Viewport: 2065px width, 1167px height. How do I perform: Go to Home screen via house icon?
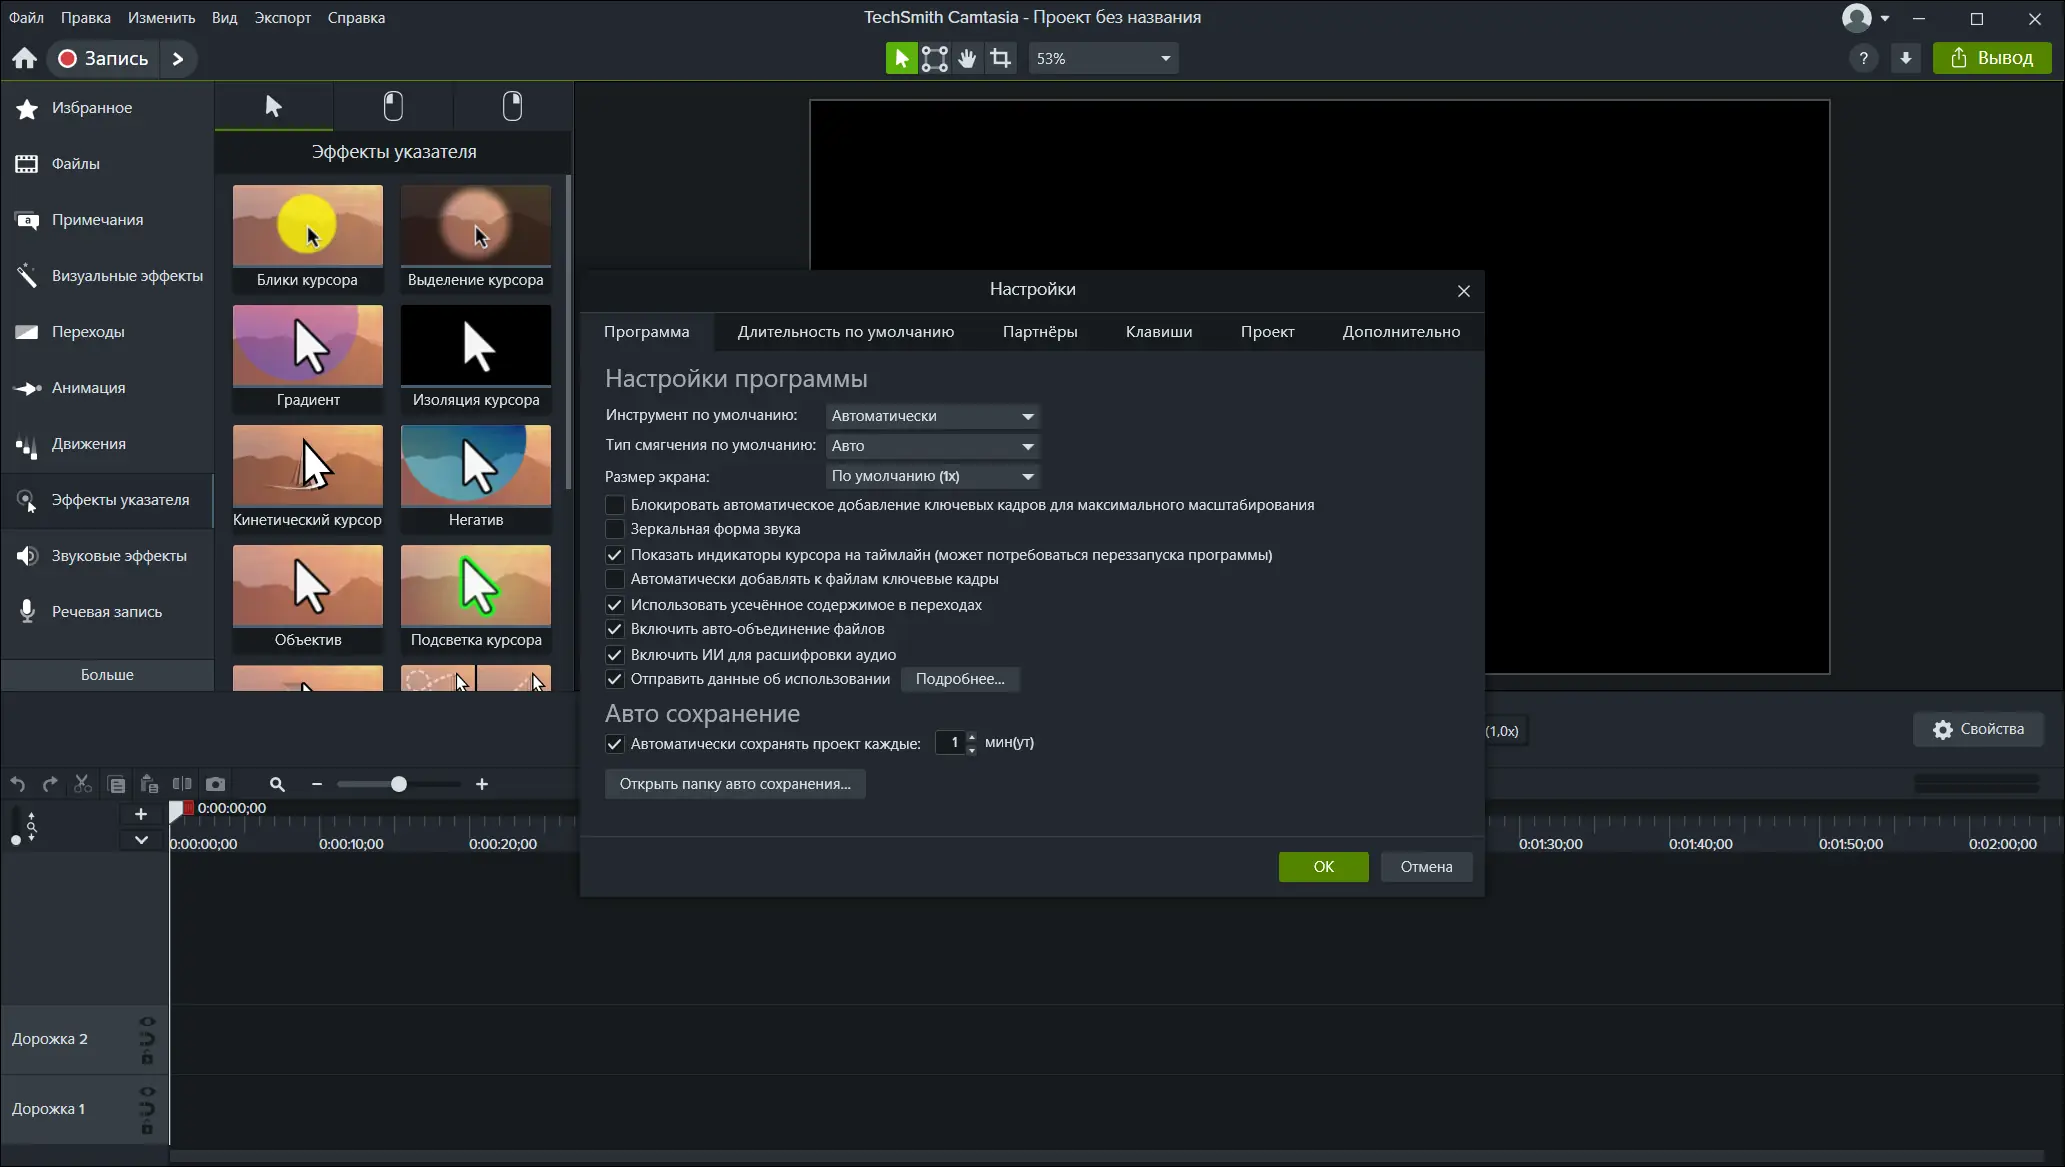(25, 59)
